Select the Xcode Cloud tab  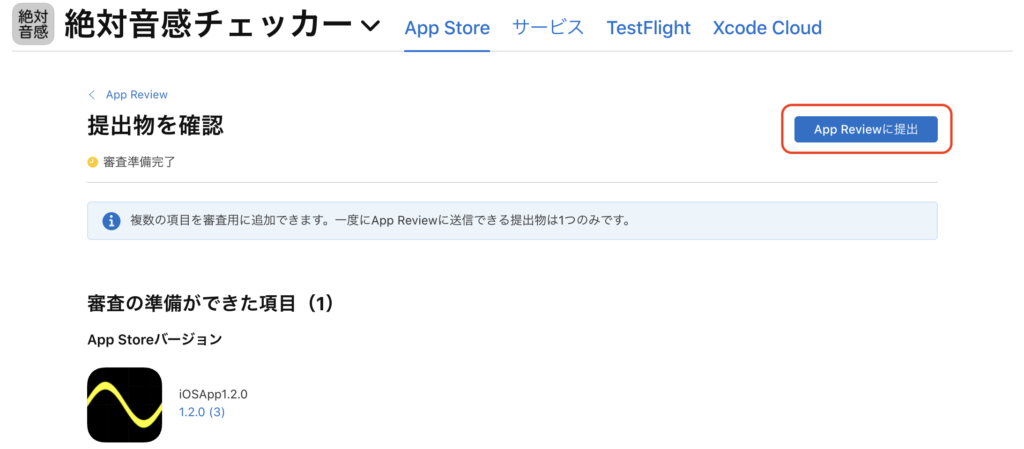click(x=767, y=28)
